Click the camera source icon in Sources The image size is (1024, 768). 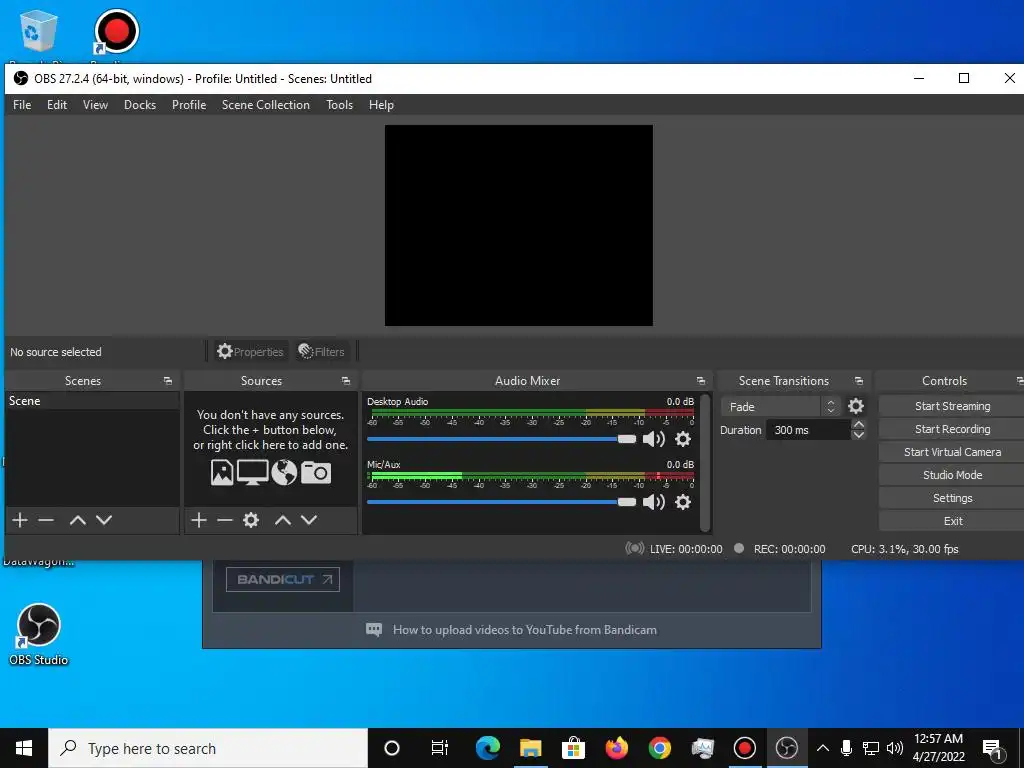tap(315, 472)
